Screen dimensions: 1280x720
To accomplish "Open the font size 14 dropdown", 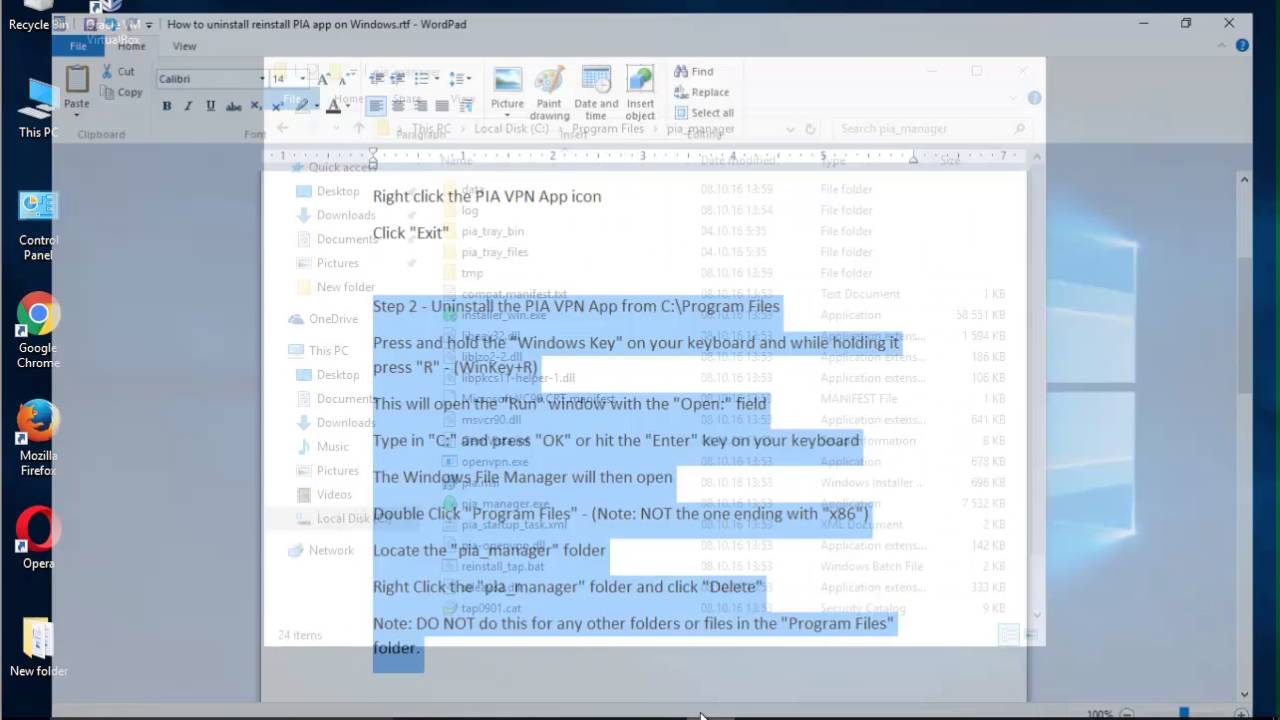I will point(302,79).
